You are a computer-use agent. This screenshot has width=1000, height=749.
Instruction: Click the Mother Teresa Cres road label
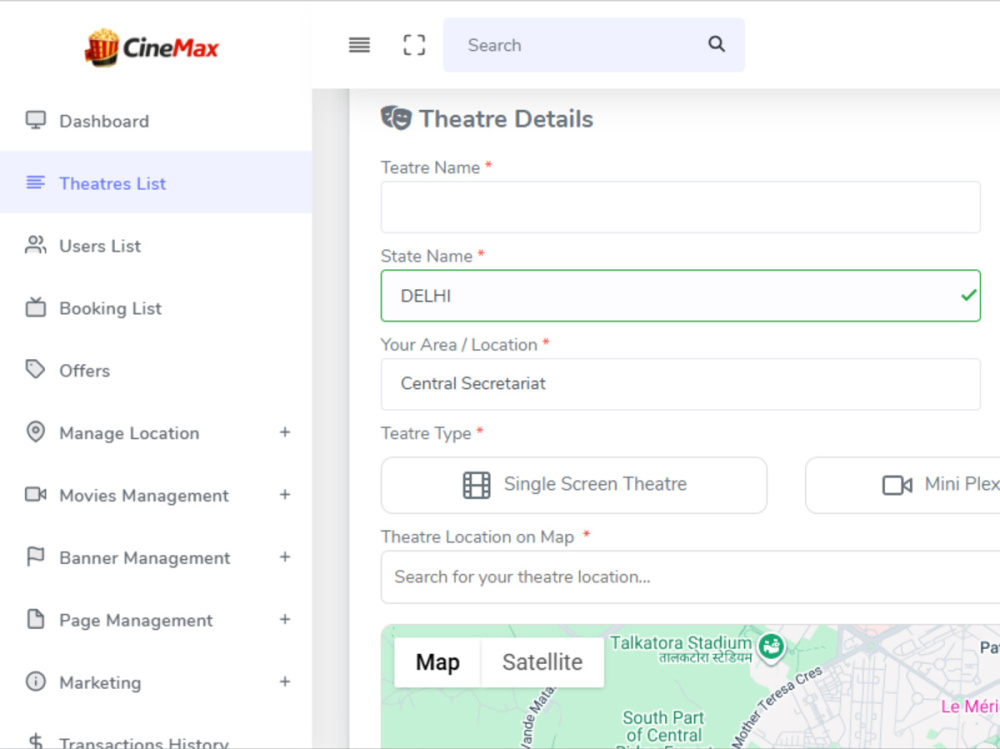(774, 708)
